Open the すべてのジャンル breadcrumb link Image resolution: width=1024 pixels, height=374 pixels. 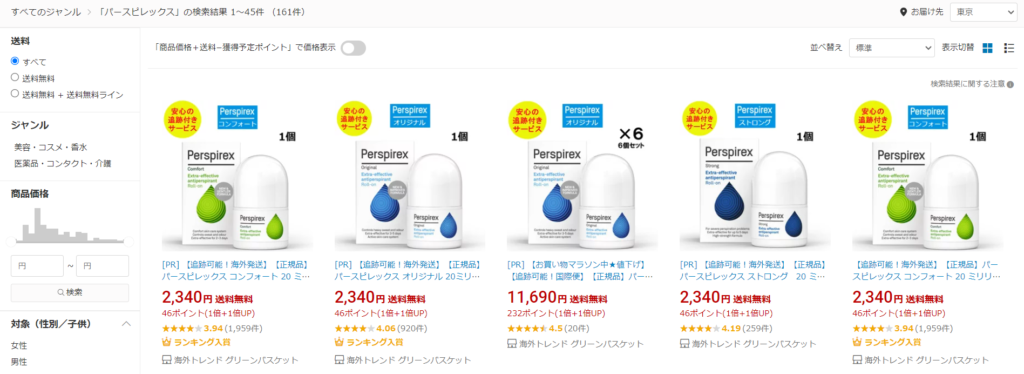[x=46, y=12]
